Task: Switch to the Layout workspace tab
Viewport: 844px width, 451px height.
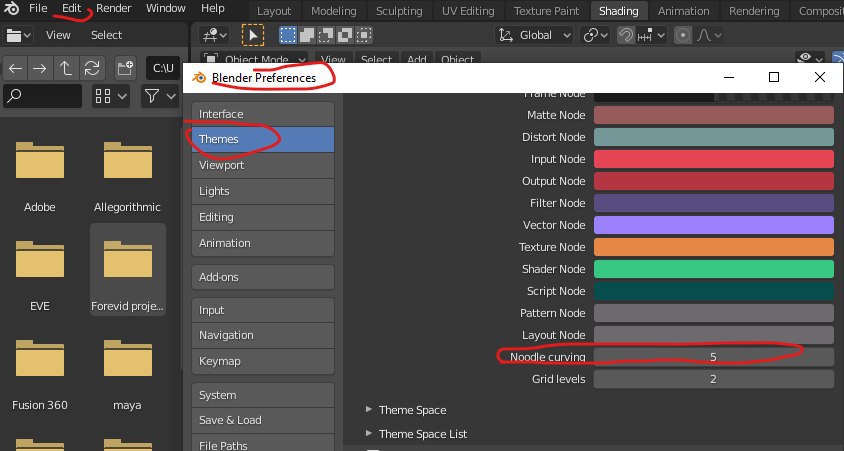Action: click(274, 11)
